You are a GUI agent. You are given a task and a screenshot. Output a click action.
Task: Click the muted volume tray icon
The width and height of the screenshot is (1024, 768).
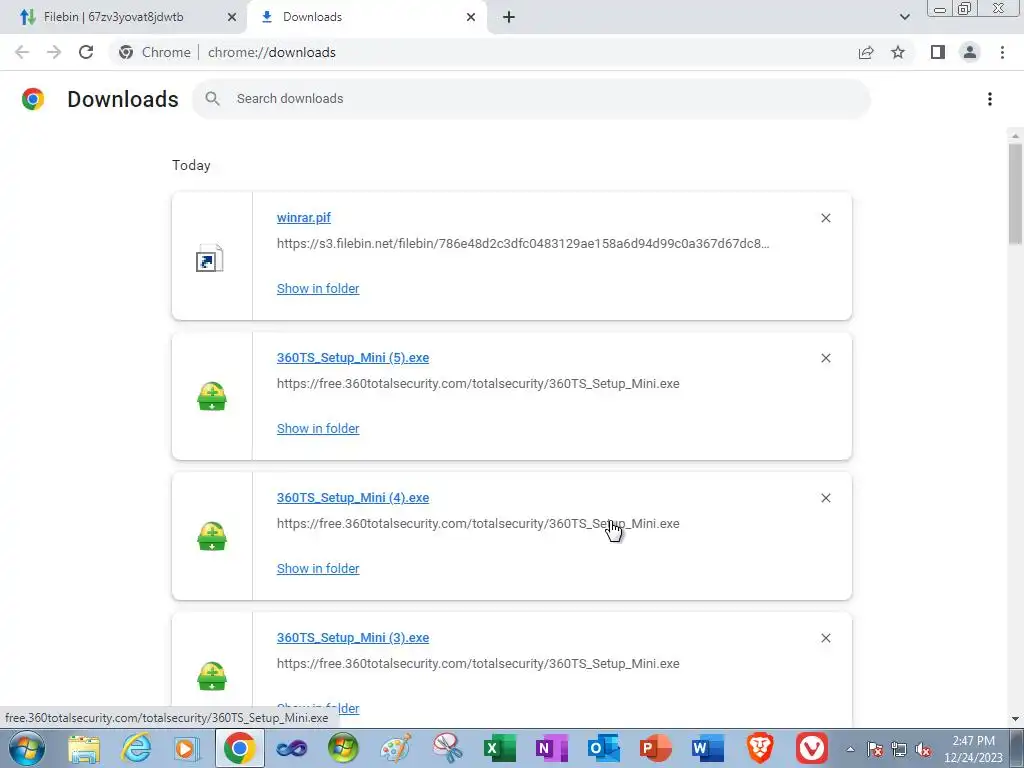[x=923, y=750]
